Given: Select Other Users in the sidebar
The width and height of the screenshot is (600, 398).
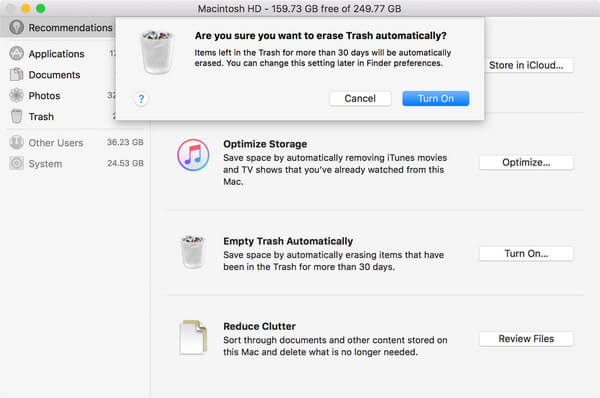Looking at the screenshot, I should click(76, 142).
